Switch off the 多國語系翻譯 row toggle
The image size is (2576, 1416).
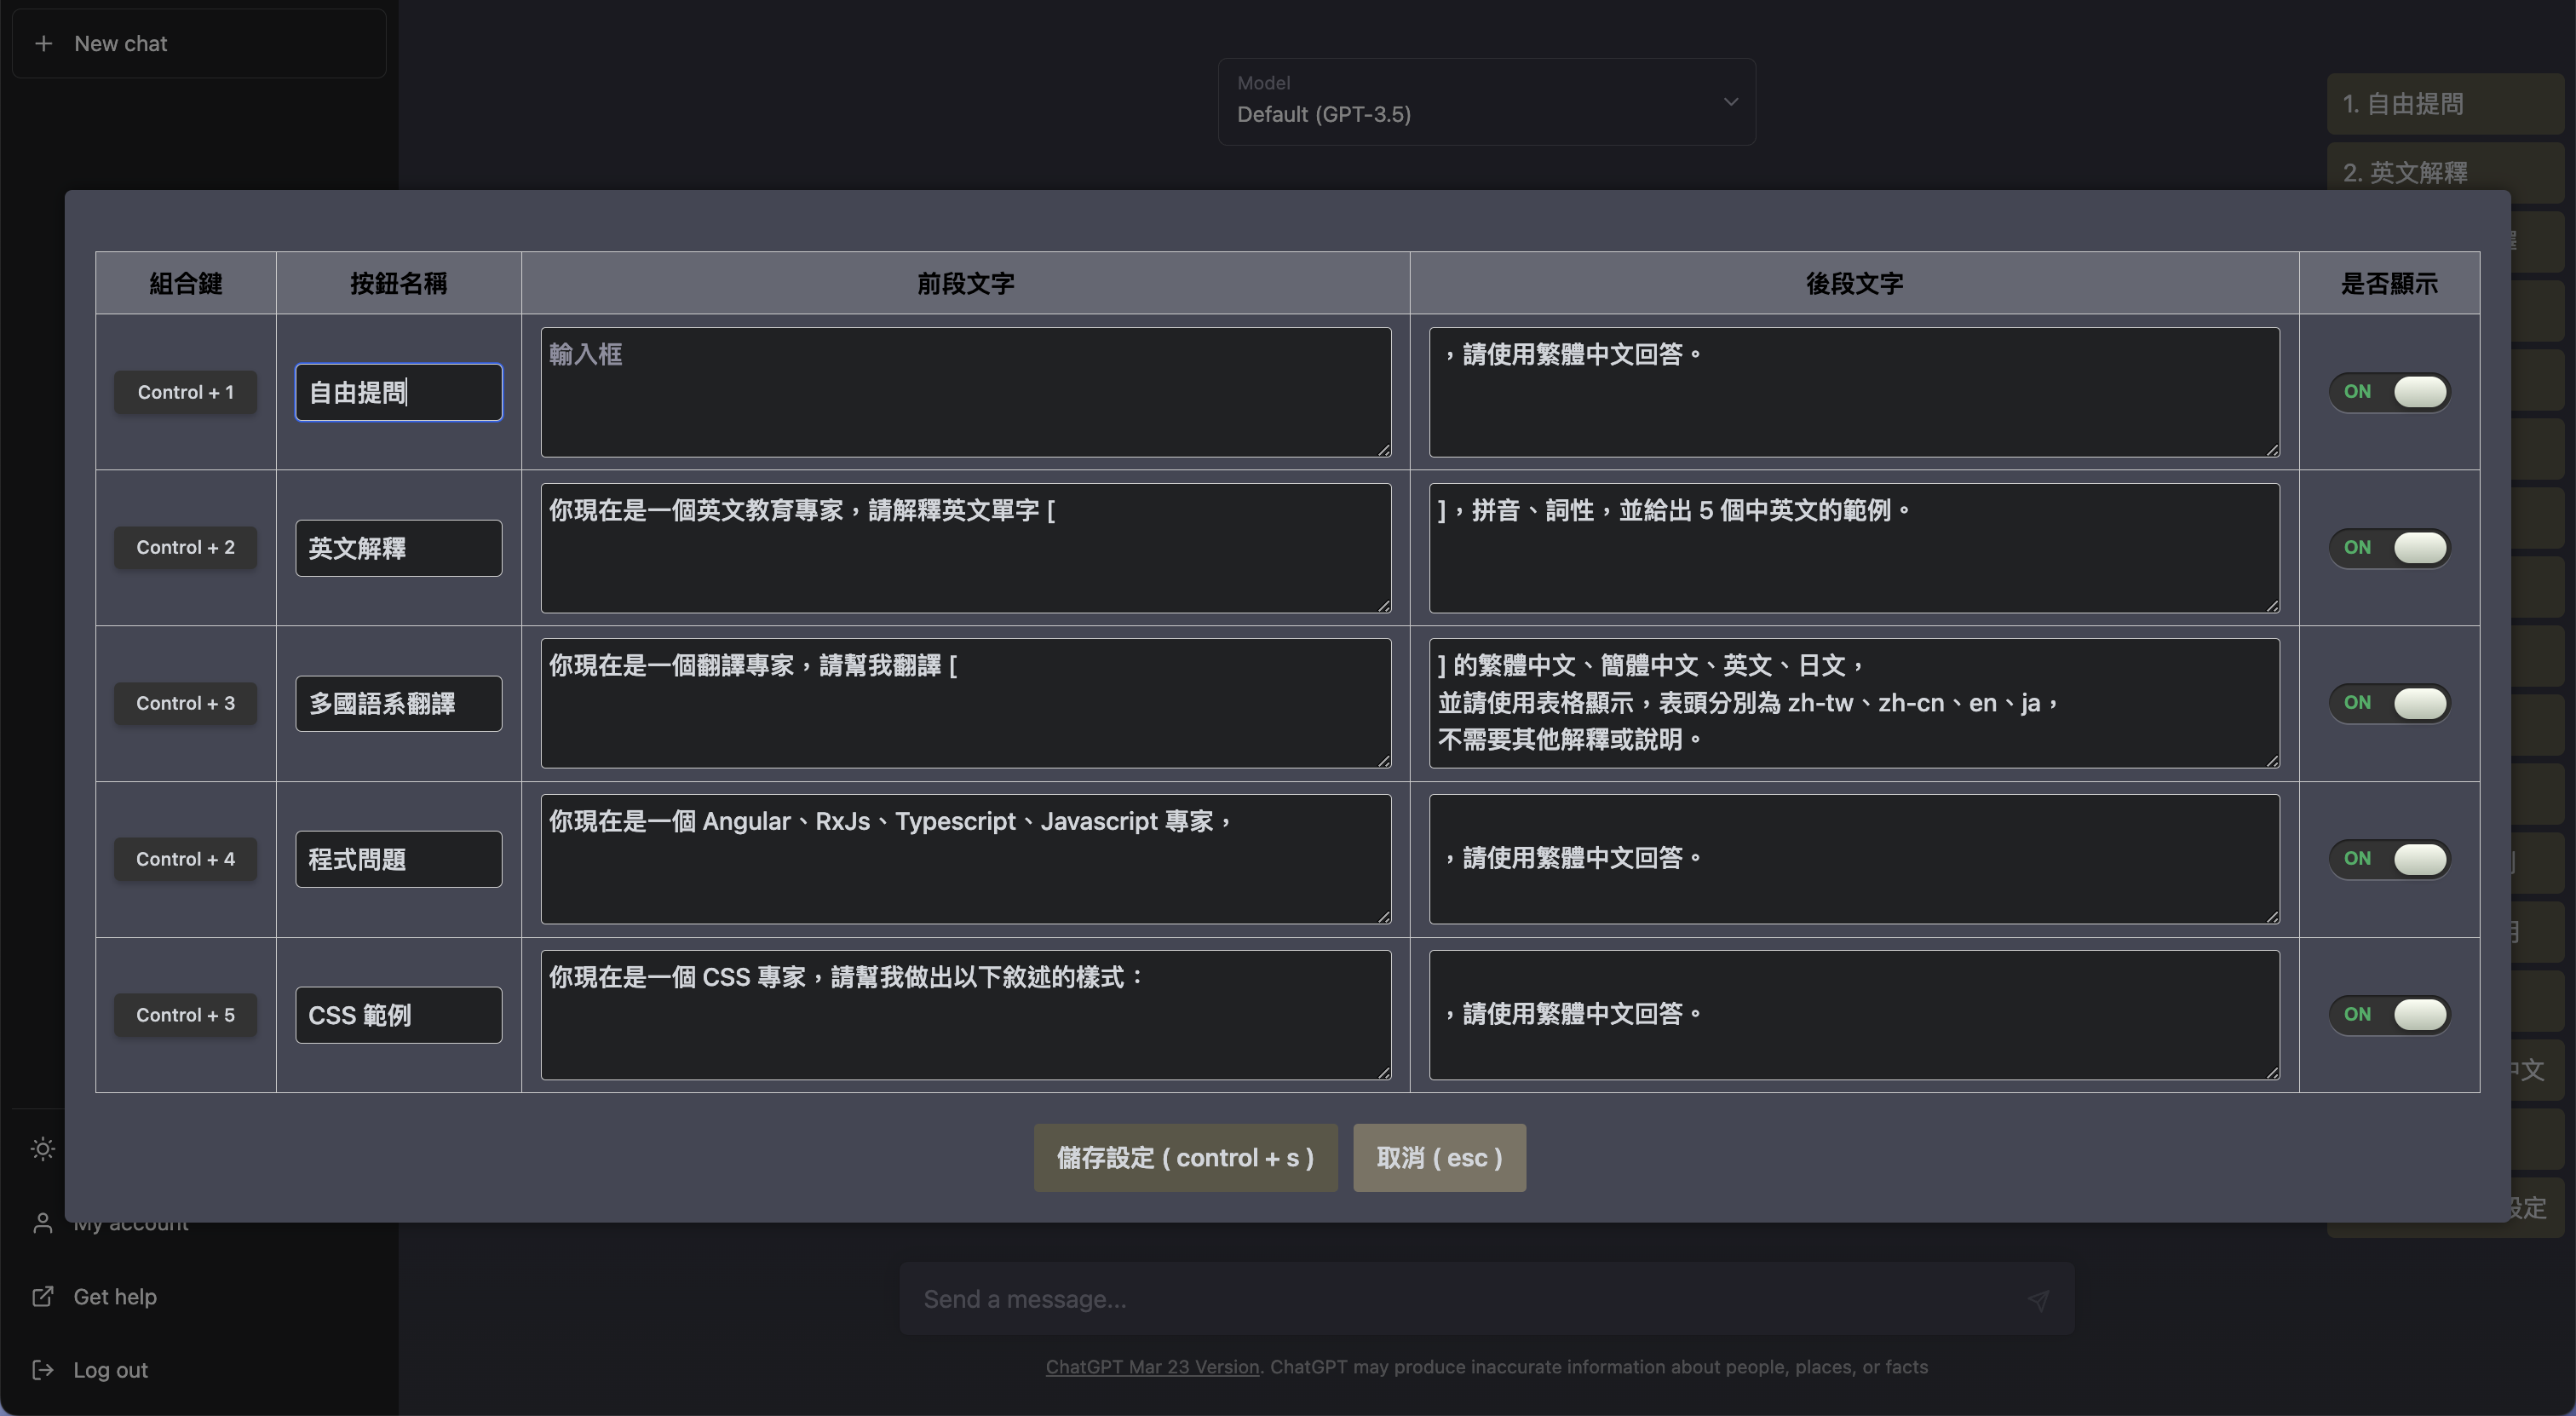point(2389,703)
